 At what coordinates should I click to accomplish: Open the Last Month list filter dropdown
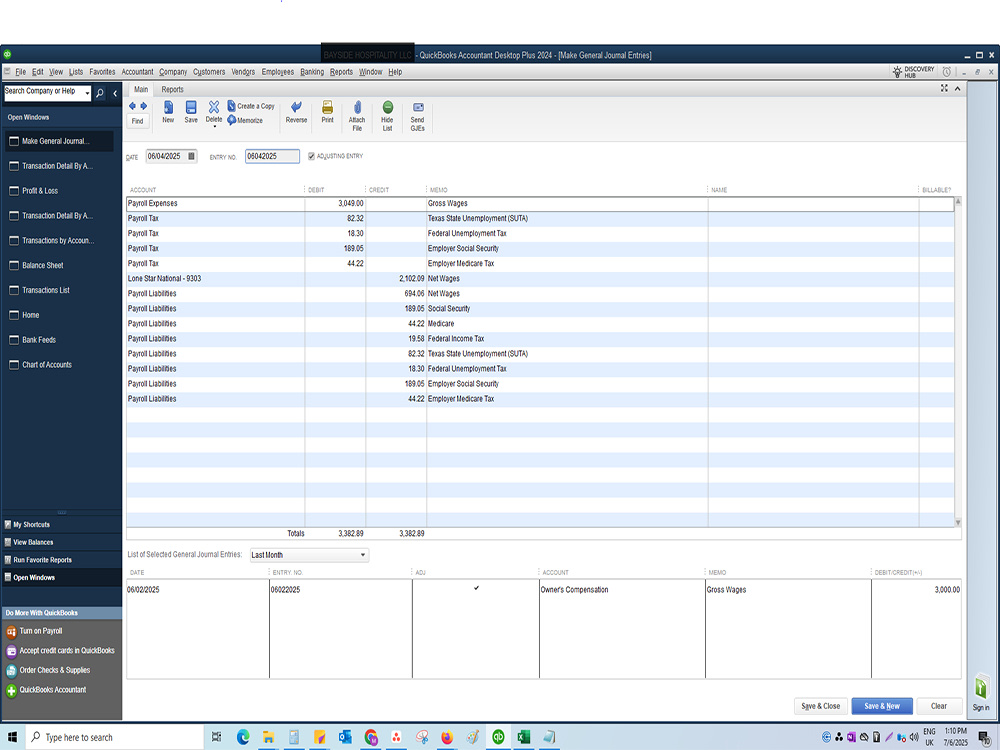pos(309,555)
